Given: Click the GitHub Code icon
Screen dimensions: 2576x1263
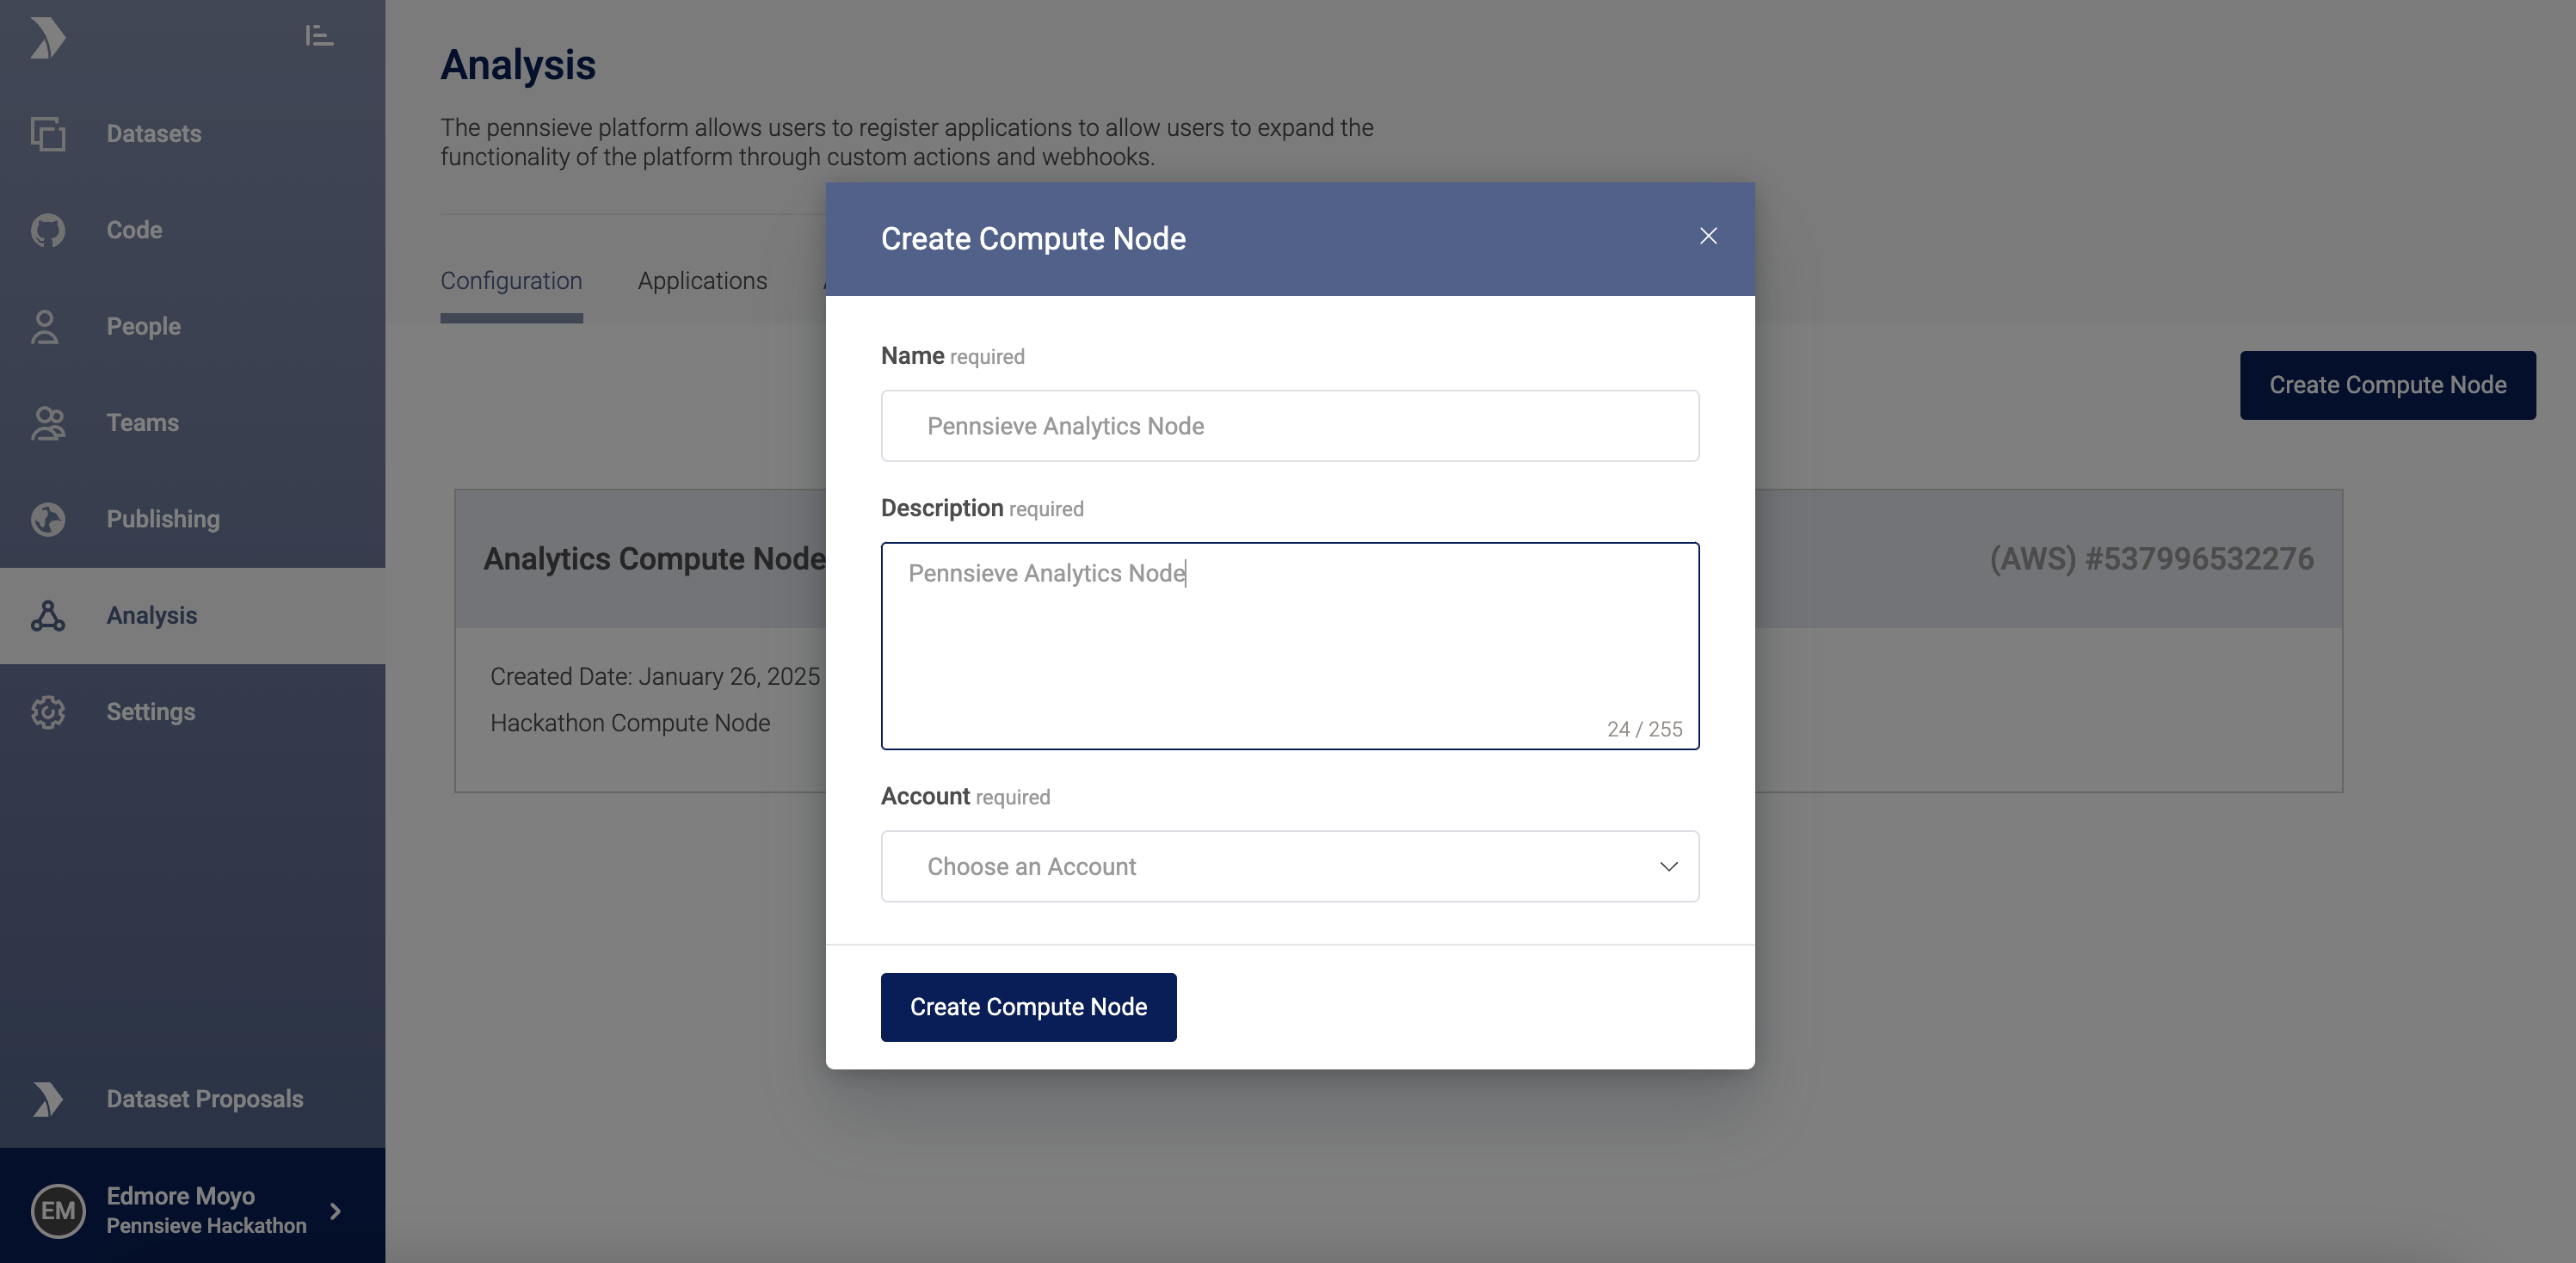Looking at the screenshot, I should tap(47, 230).
